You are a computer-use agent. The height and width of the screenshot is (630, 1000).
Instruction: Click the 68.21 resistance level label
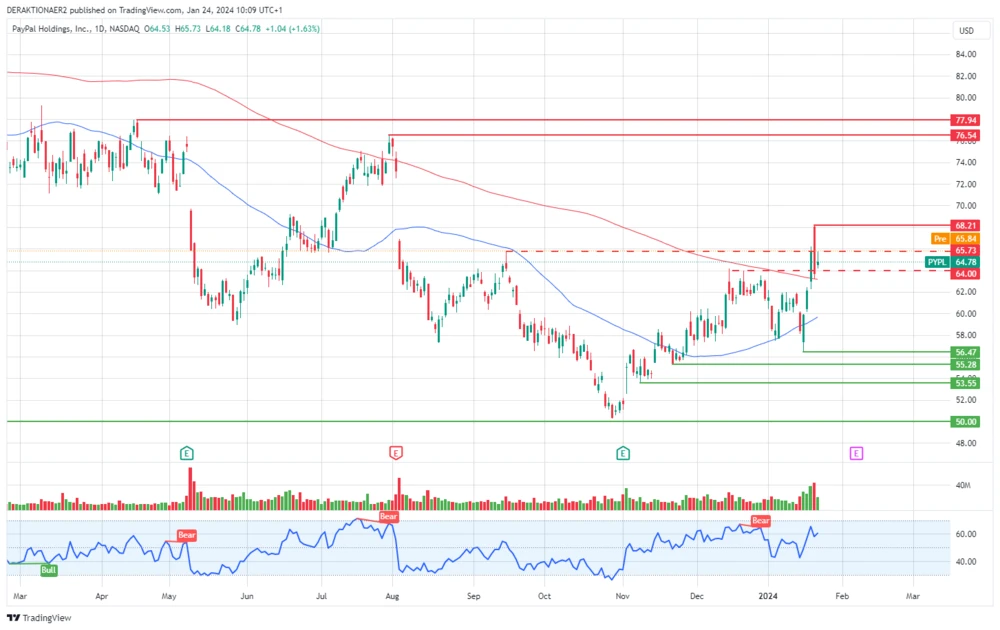pos(963,225)
